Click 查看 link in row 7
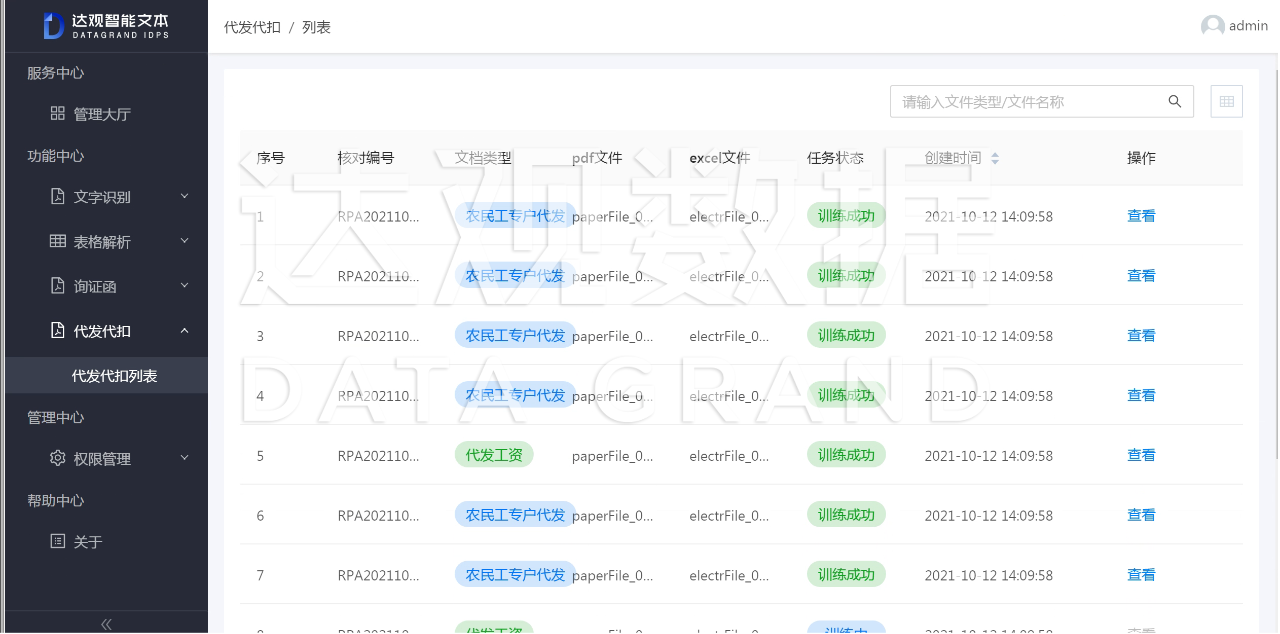Viewport: 1280px width, 634px height. 1141,575
